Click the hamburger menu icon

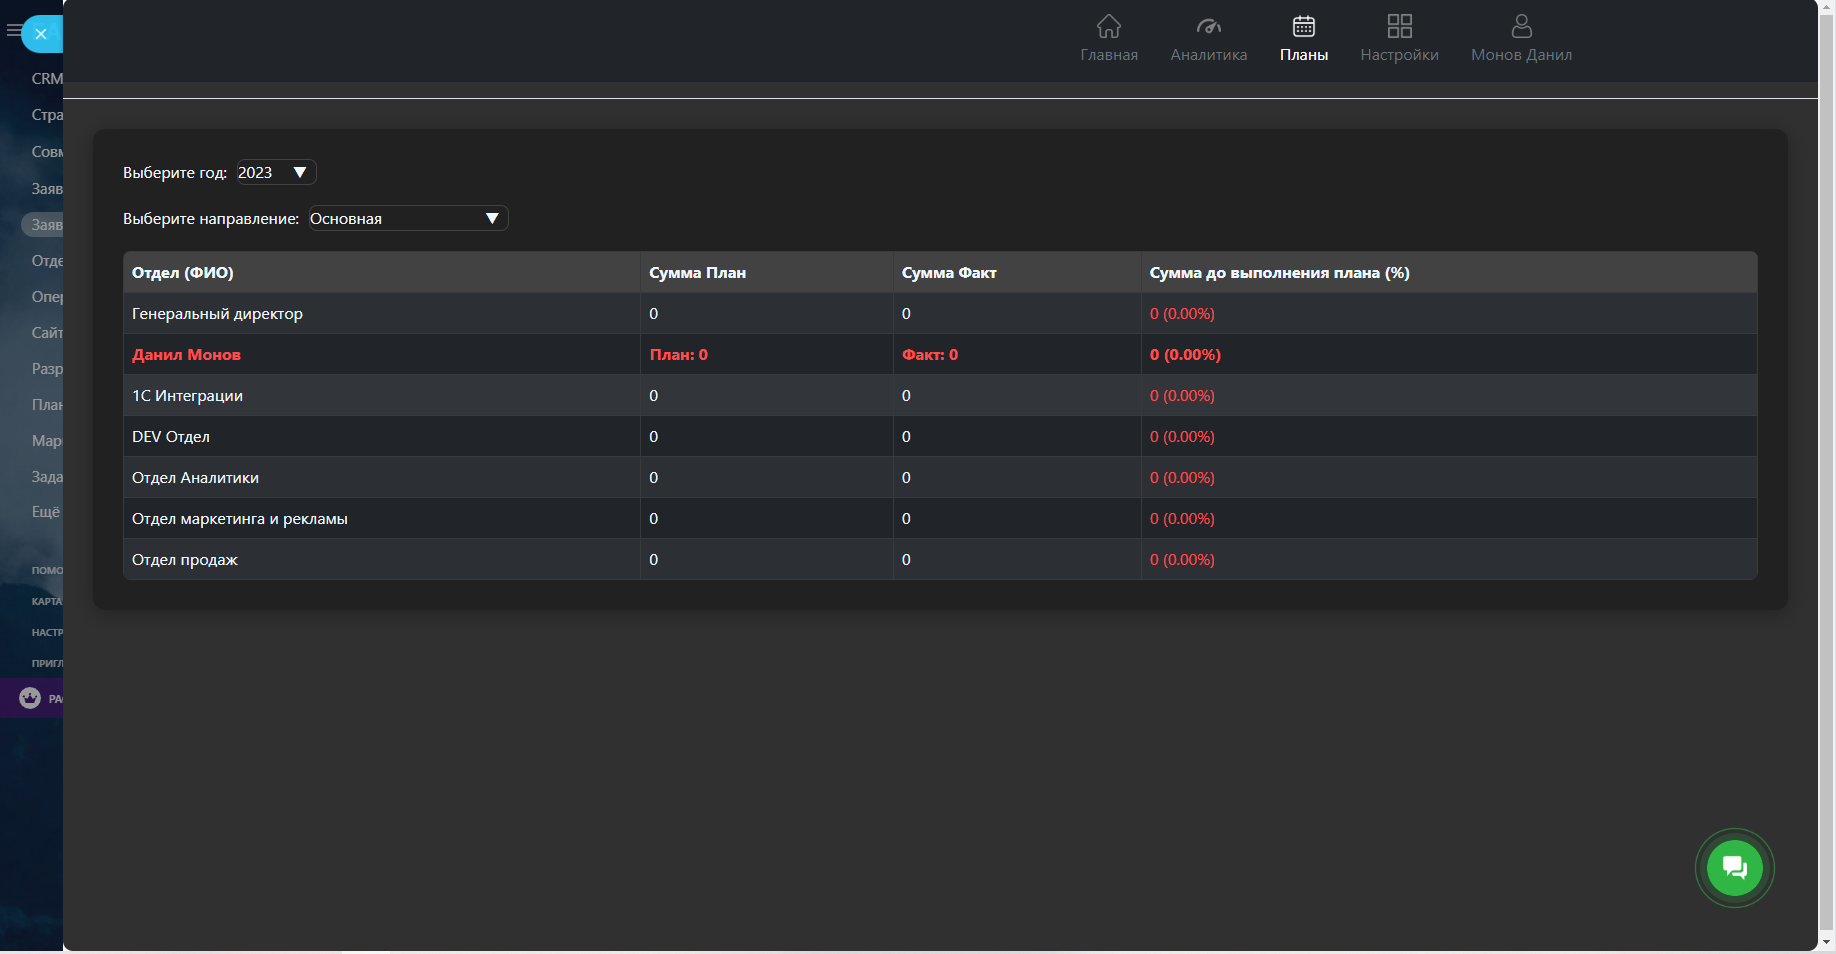13,31
